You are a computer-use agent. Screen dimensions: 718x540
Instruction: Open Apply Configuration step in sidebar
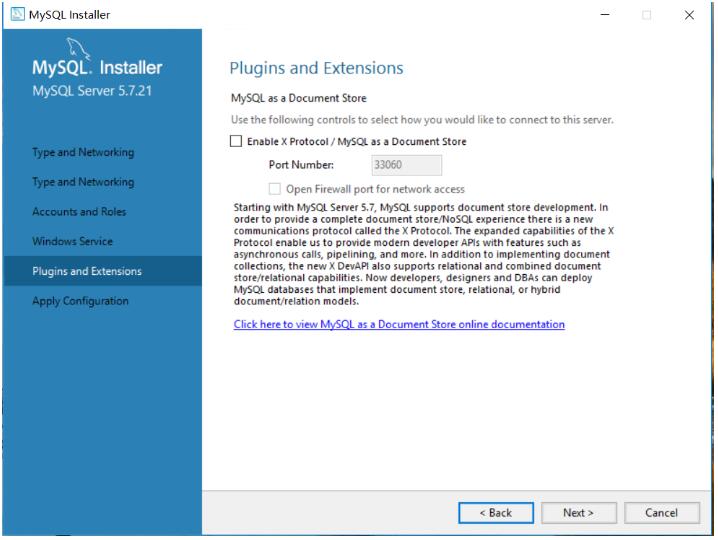tap(81, 301)
